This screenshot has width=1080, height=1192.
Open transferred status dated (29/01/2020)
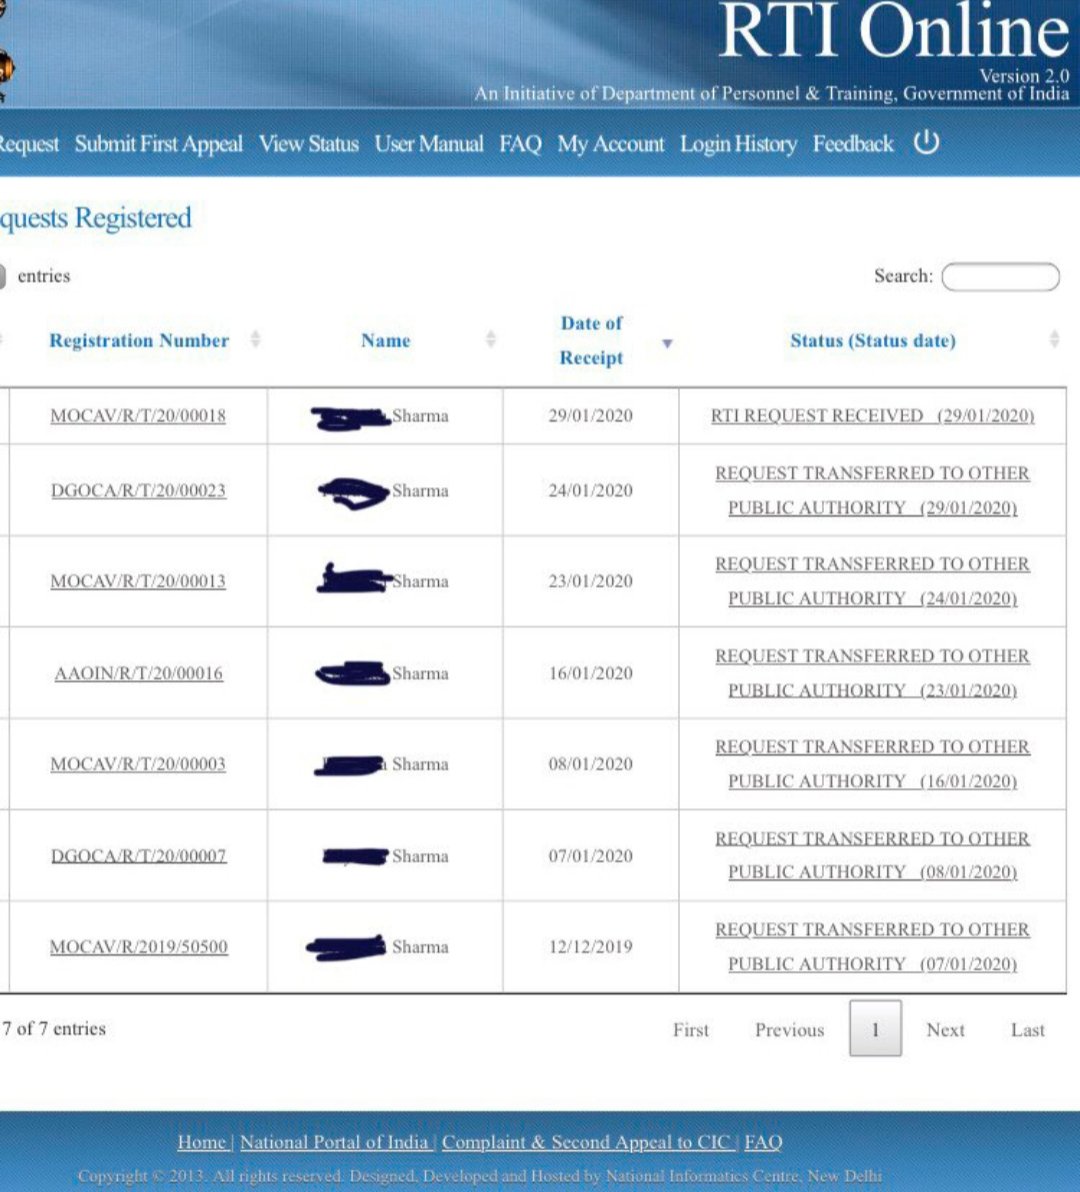[873, 490]
